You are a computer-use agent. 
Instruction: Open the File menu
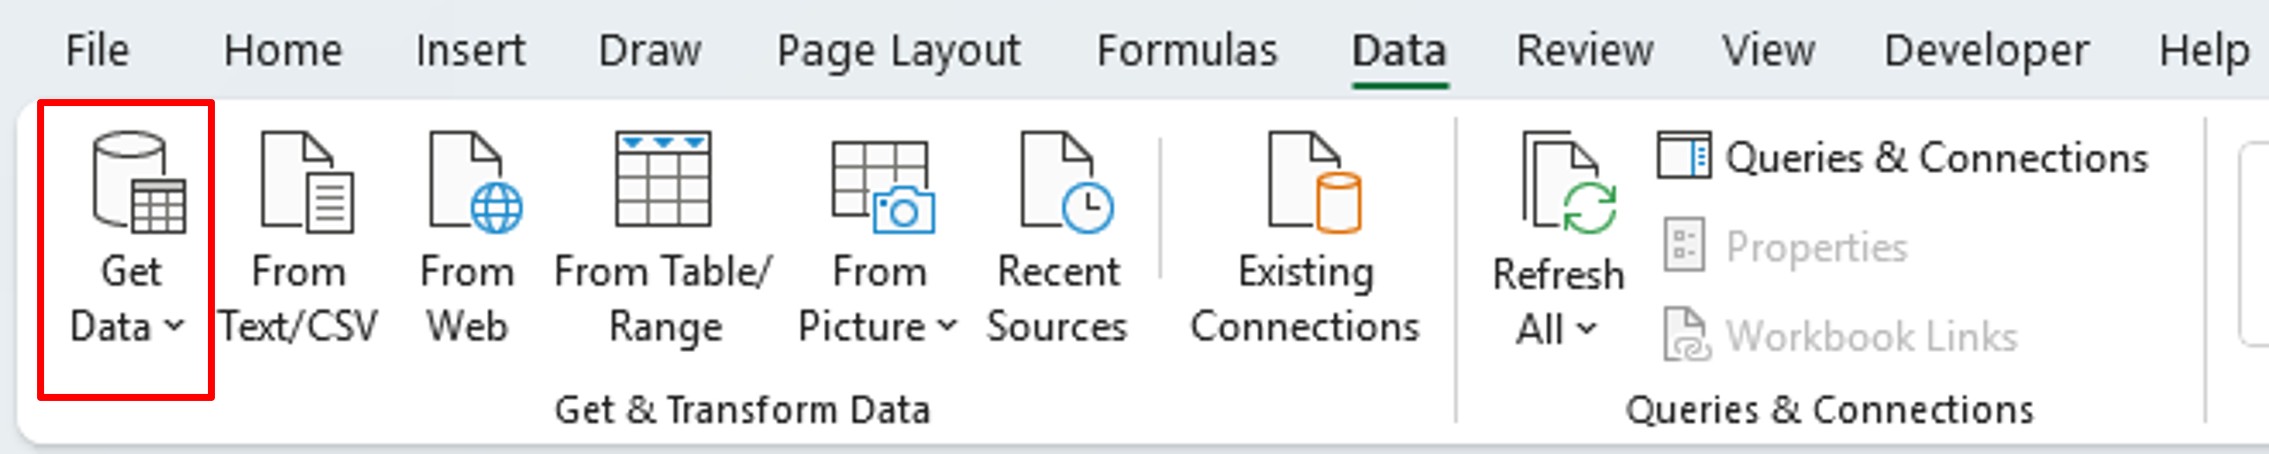[97, 50]
